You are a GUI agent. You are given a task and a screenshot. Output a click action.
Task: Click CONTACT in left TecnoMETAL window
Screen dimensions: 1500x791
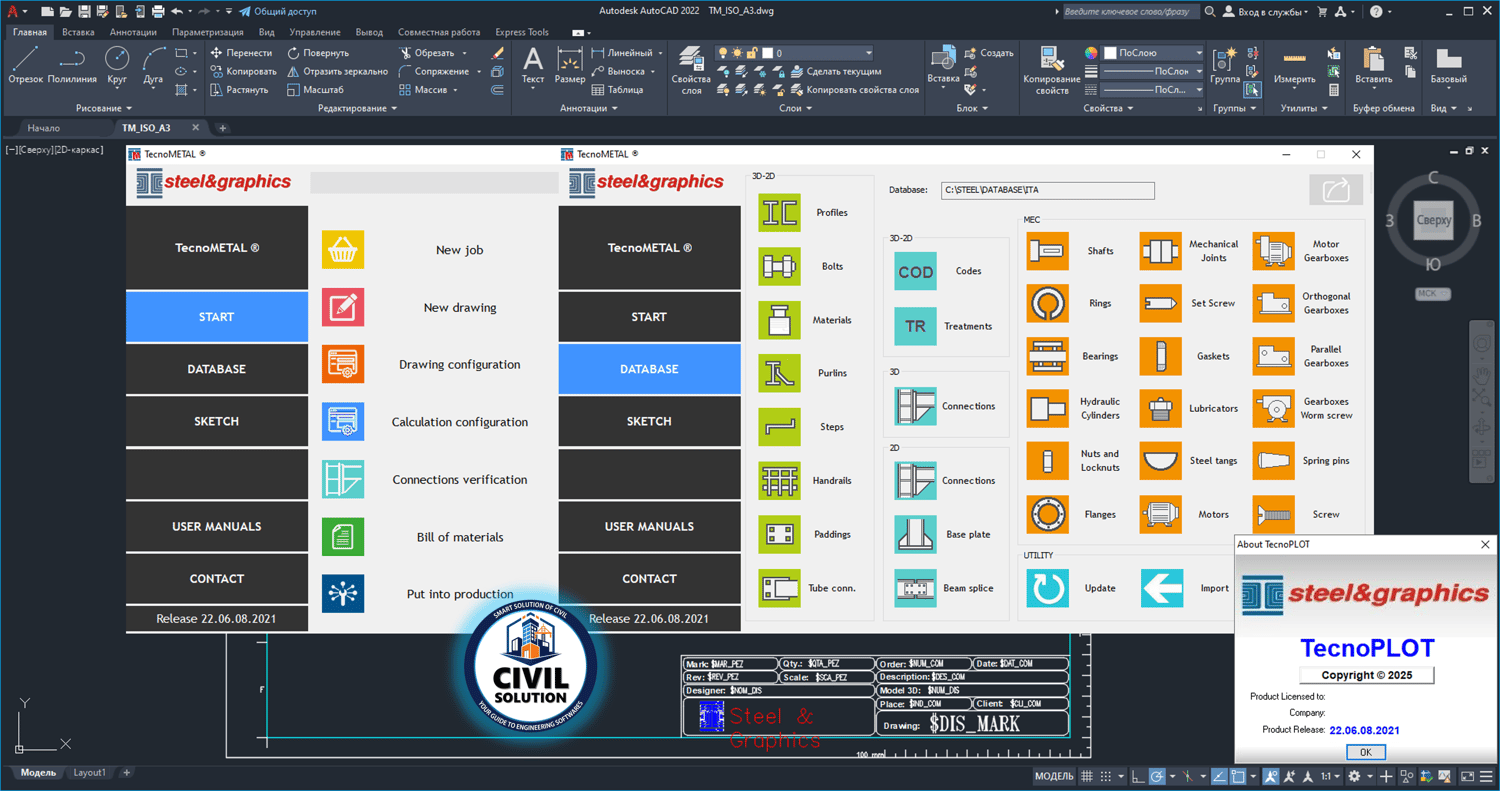pos(217,578)
